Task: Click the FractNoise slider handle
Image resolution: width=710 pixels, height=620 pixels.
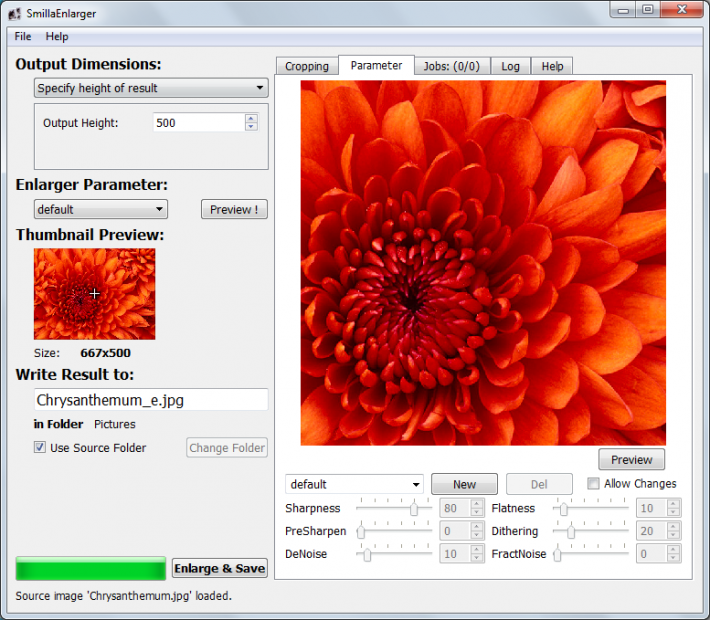Action: [x=557, y=554]
